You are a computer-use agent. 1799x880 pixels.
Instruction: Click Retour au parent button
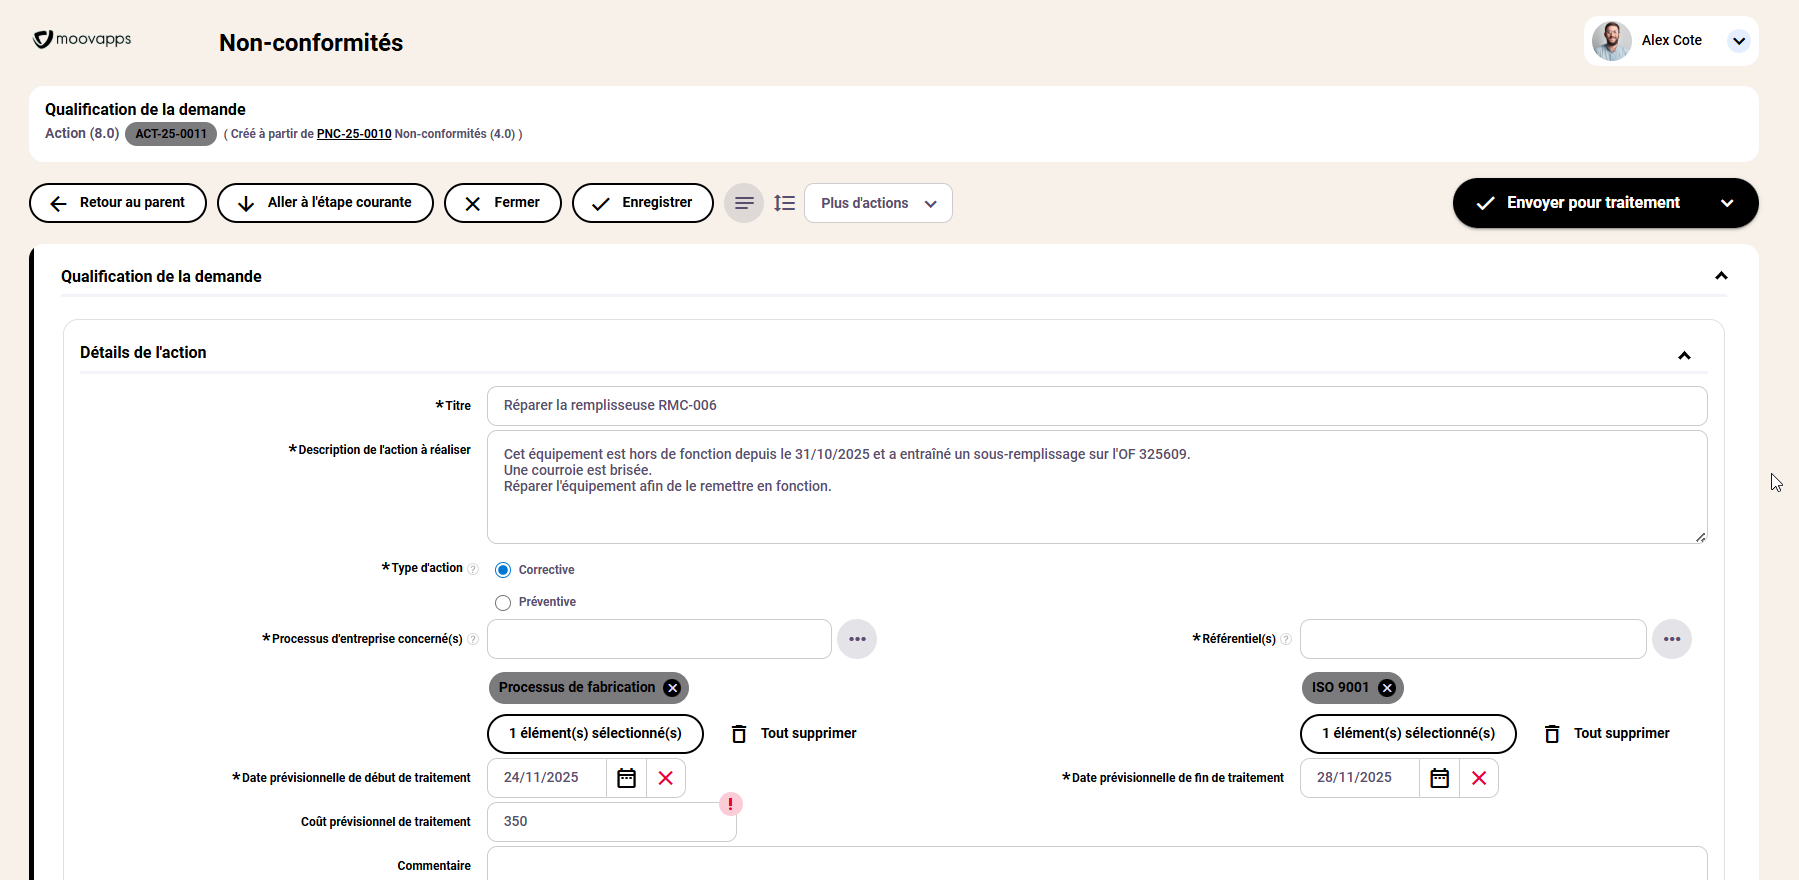118,203
